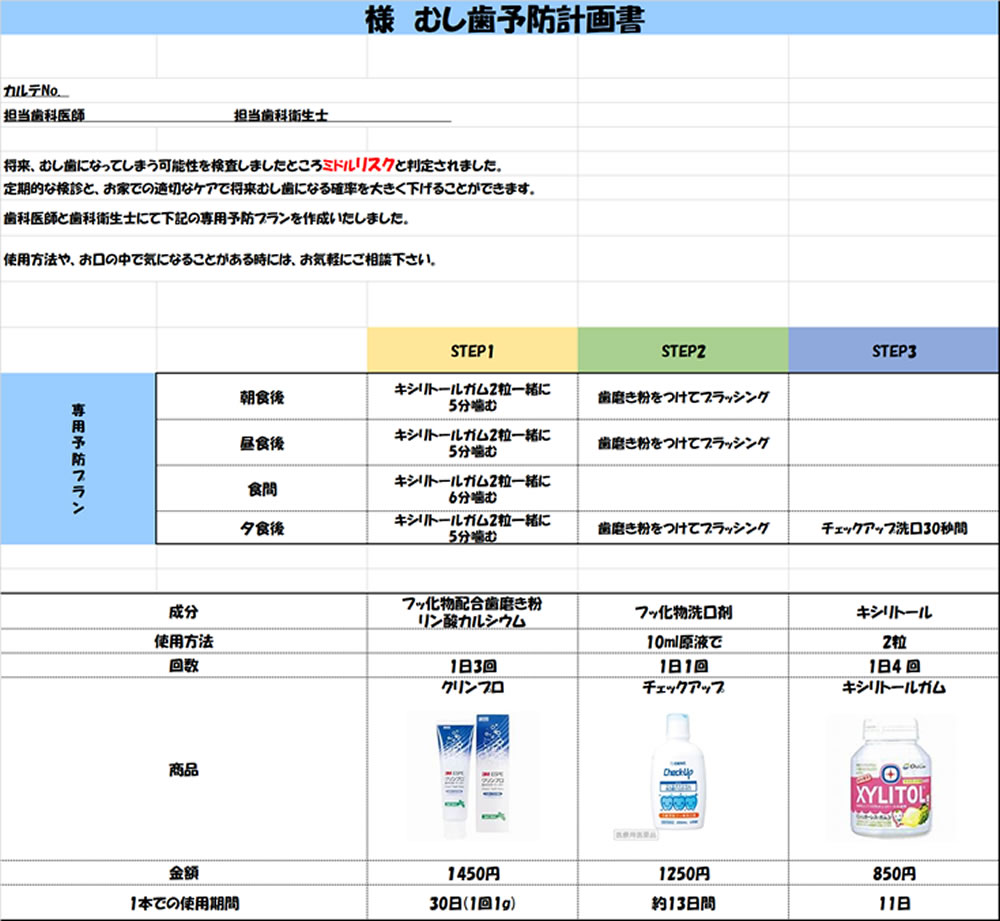
Task: Click the 850円 price cell
Action: pyautogui.click(x=894, y=873)
